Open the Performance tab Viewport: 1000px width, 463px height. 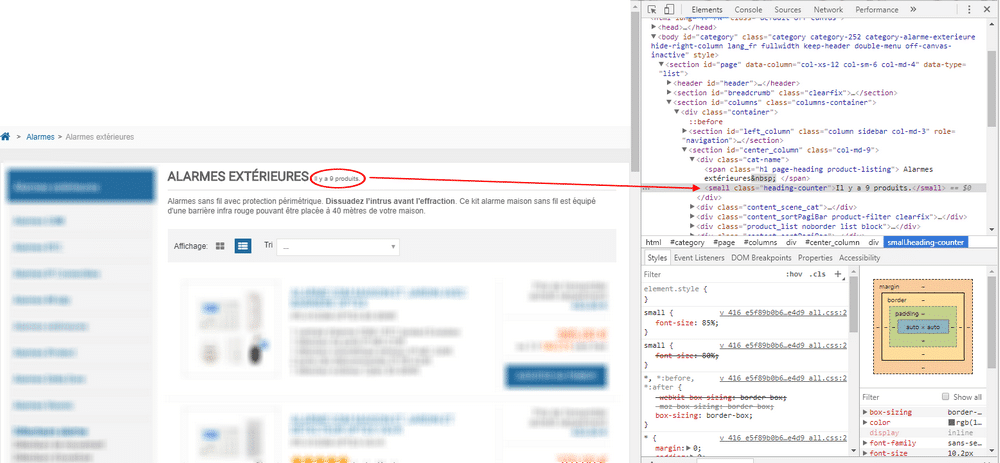[x=877, y=10]
